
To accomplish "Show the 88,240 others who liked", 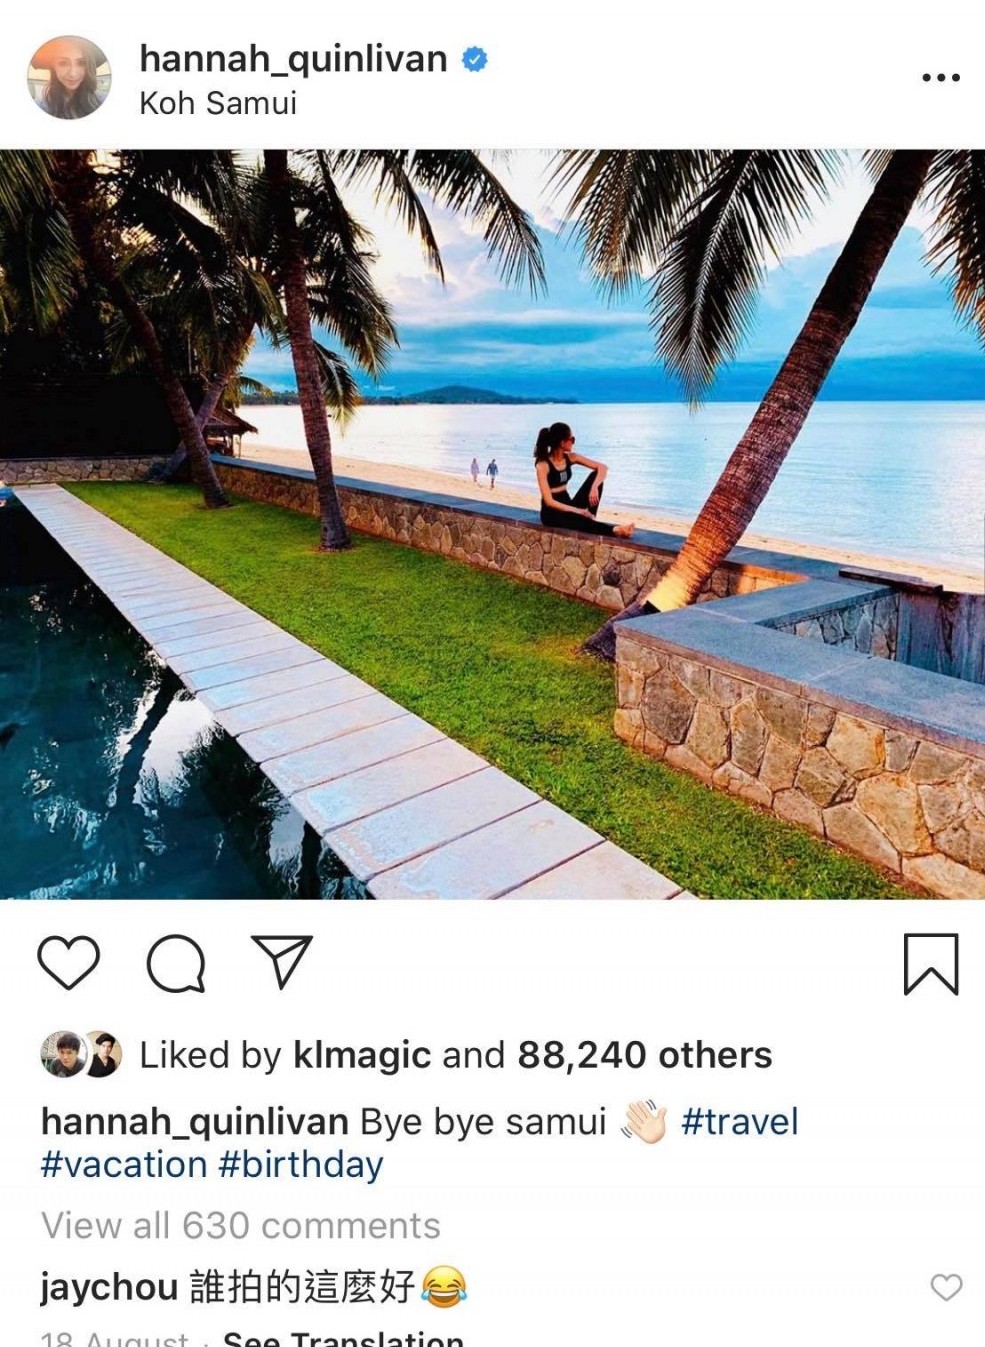I will 645,1055.
